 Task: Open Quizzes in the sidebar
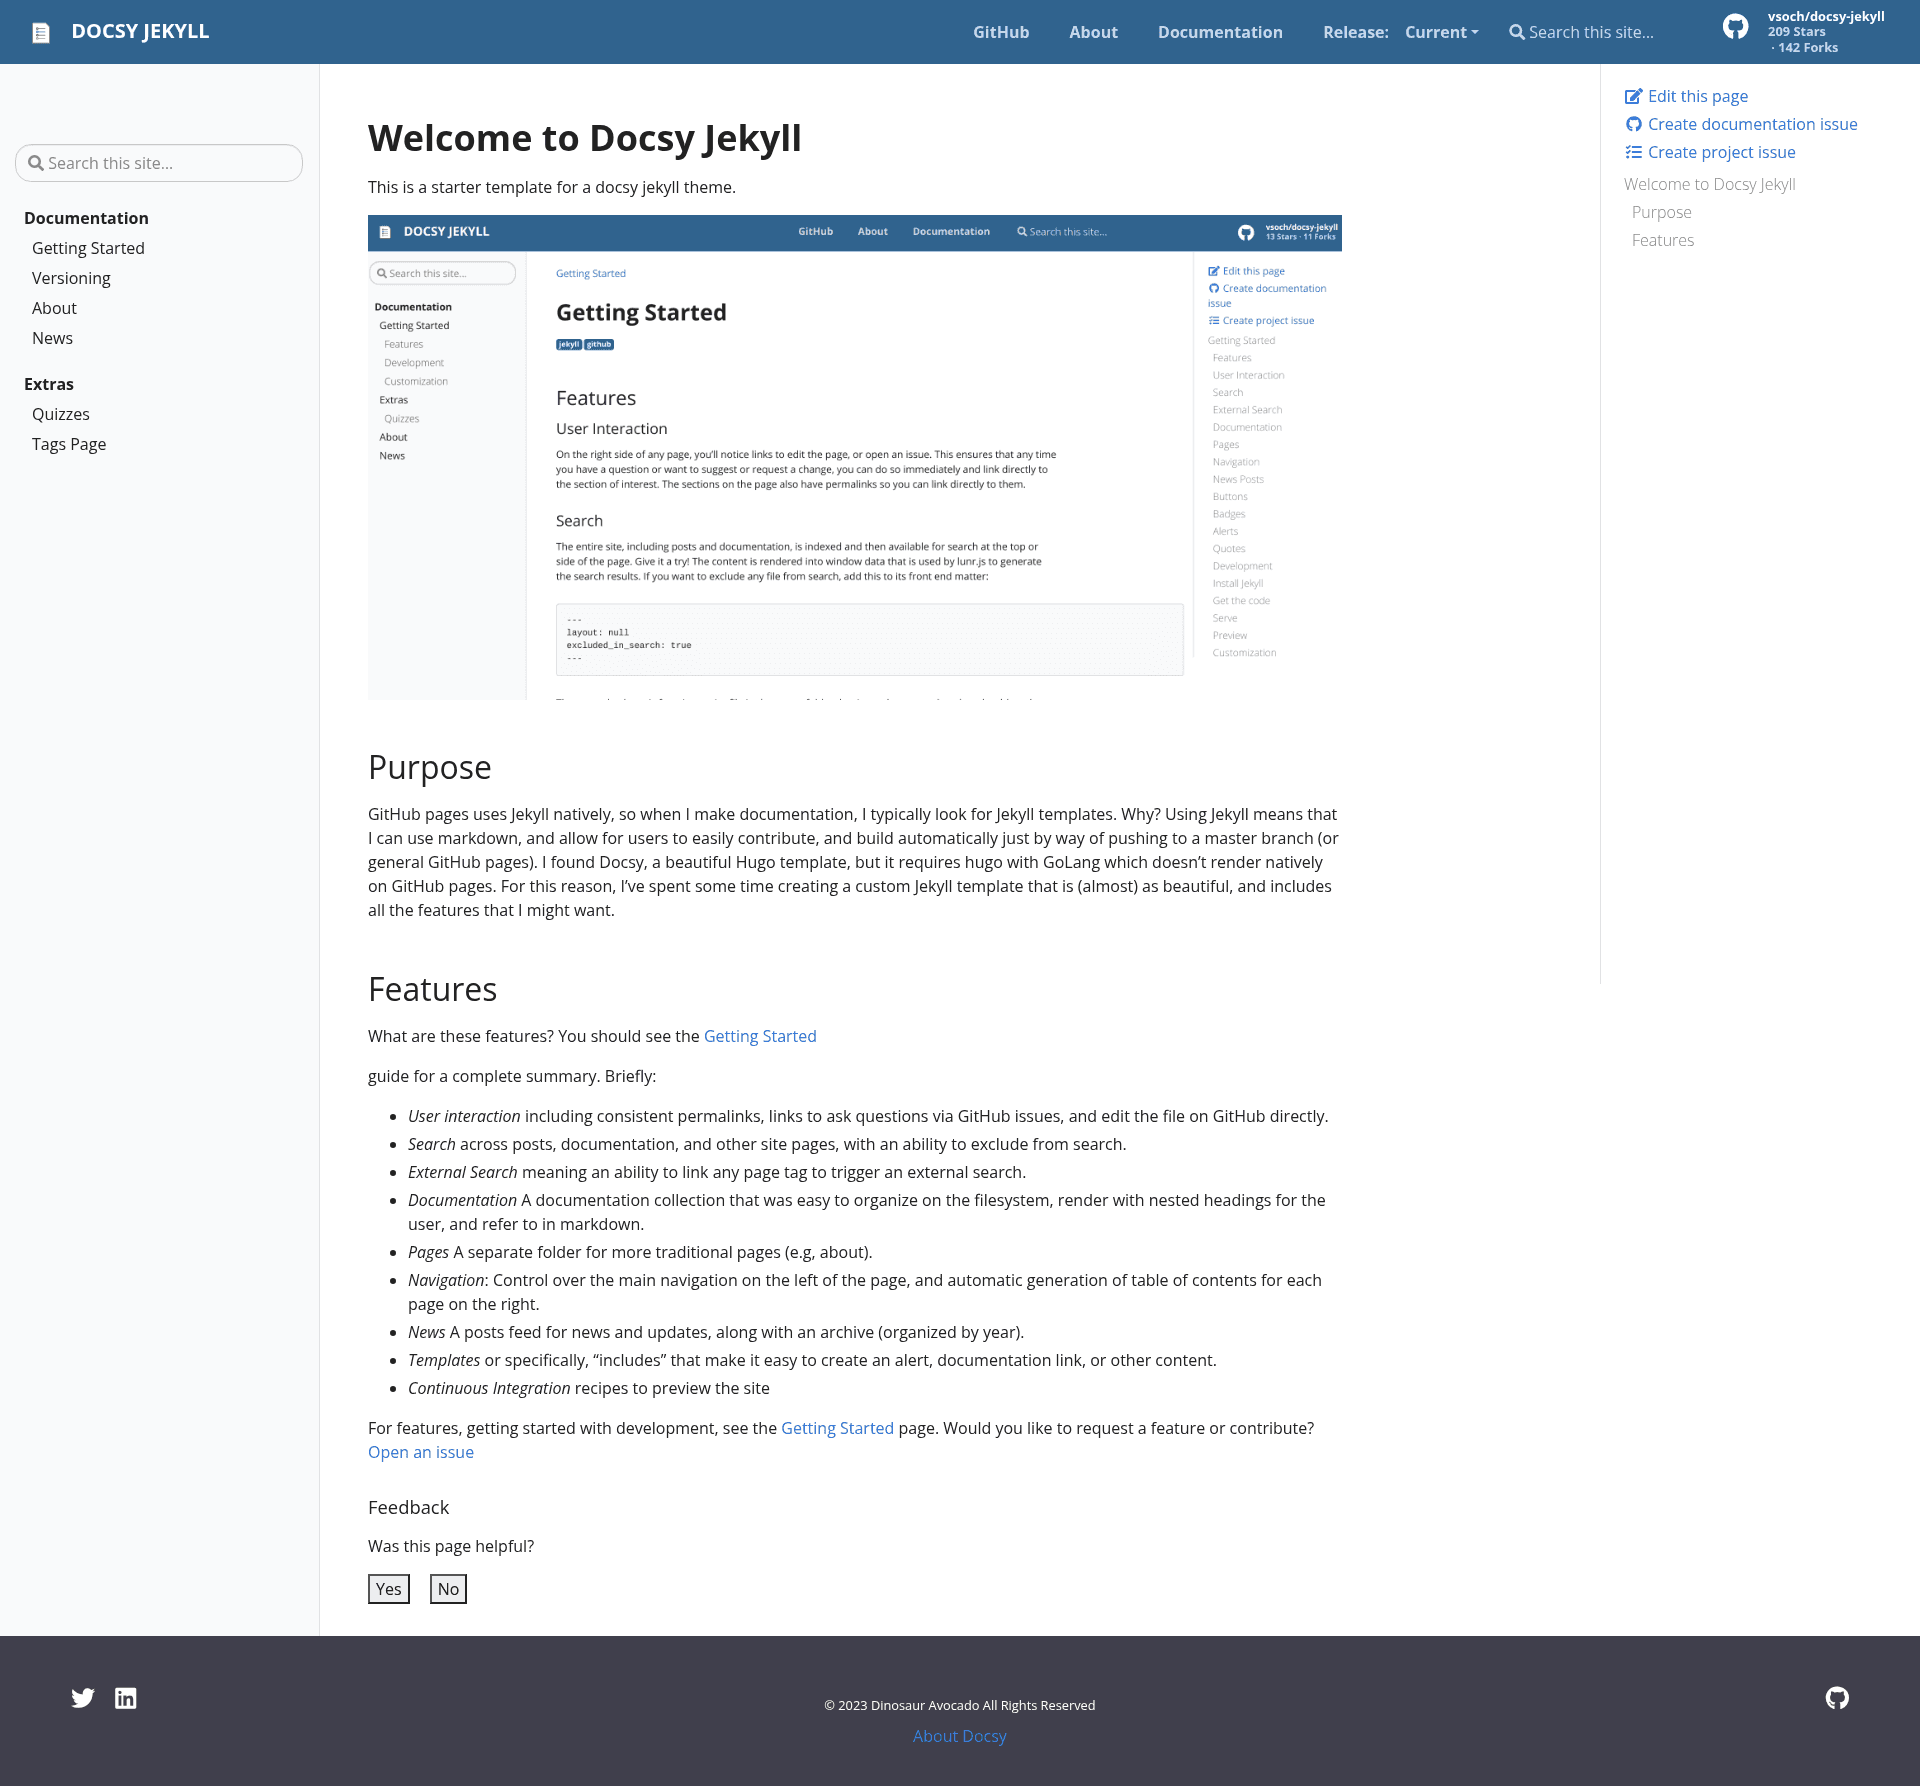61,414
